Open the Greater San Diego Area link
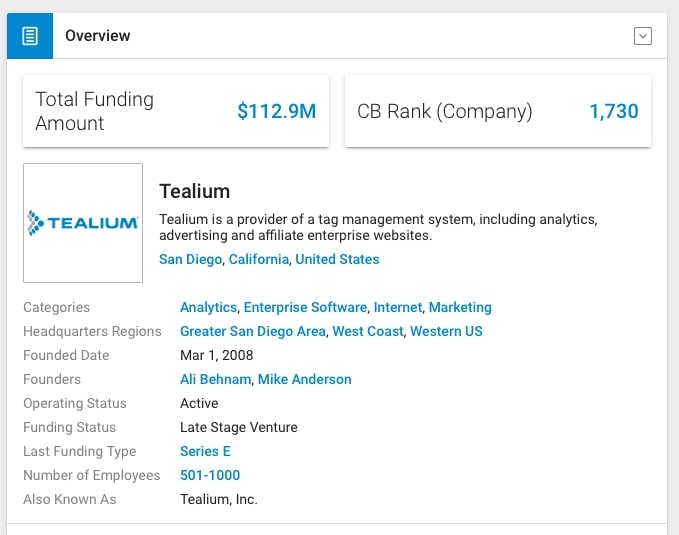The image size is (679, 535). tap(253, 331)
